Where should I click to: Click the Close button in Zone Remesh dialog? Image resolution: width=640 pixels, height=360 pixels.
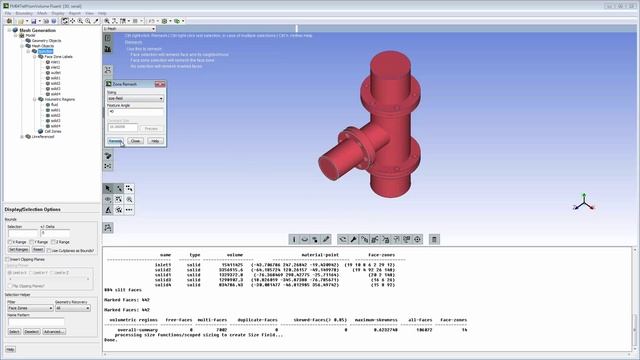pos(135,141)
